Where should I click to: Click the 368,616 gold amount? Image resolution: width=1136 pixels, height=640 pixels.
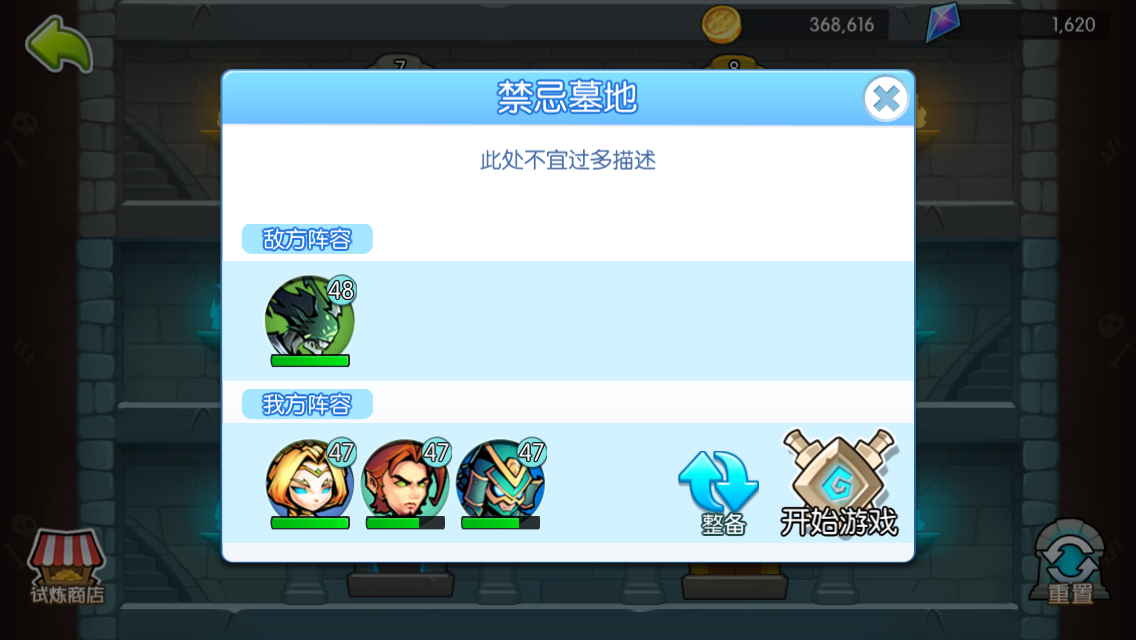pos(841,25)
